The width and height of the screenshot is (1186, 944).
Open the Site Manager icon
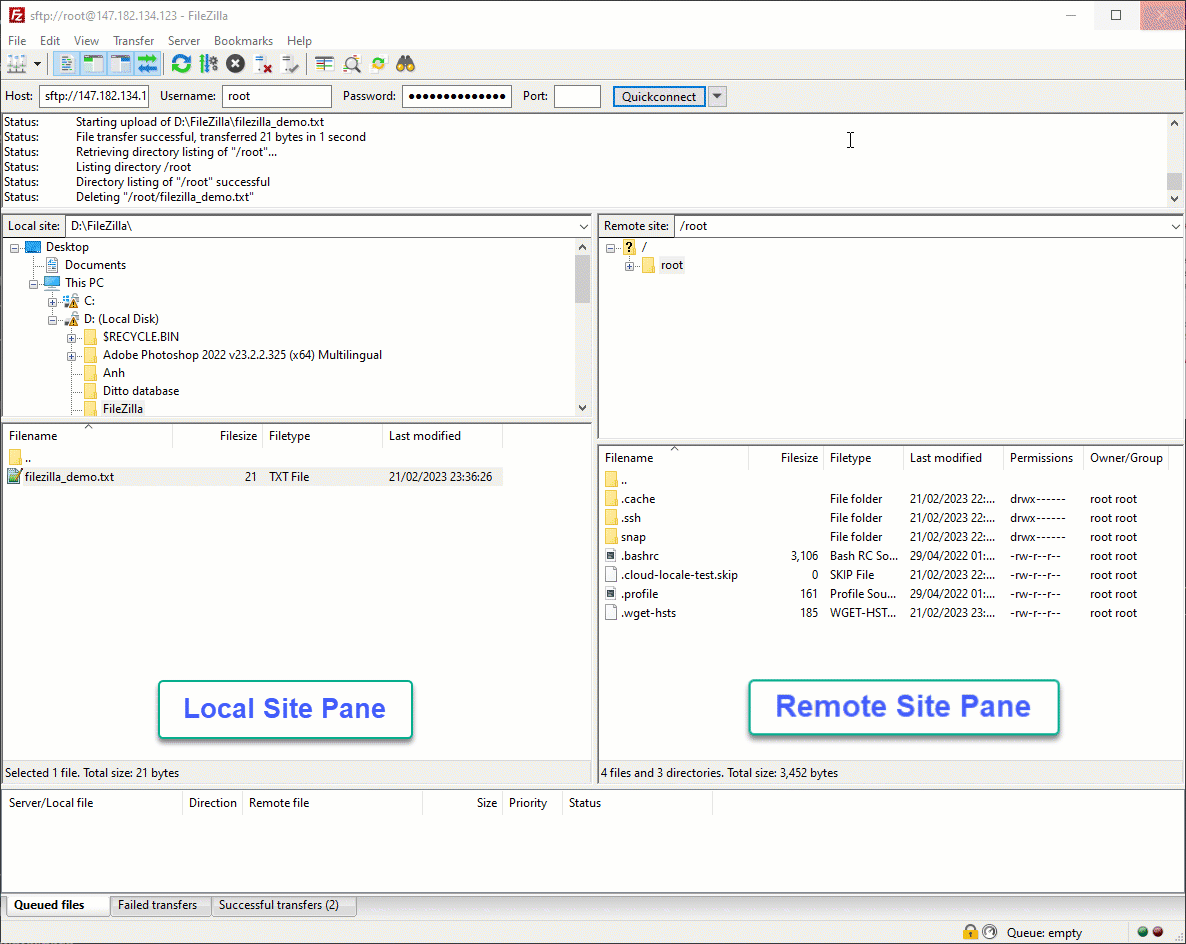[x=17, y=64]
